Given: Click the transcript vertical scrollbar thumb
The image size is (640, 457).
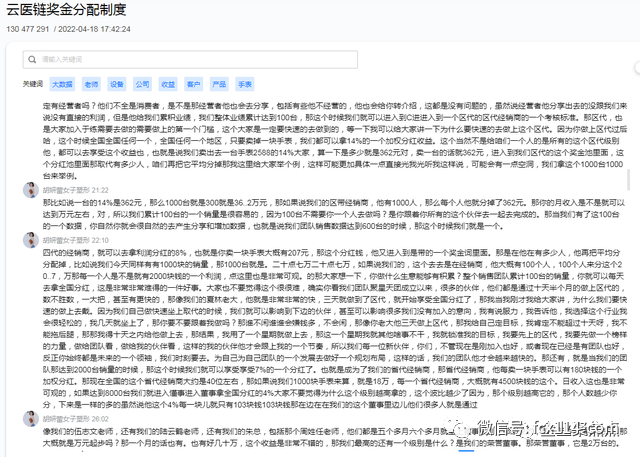Looking at the screenshot, I should [x=628, y=180].
